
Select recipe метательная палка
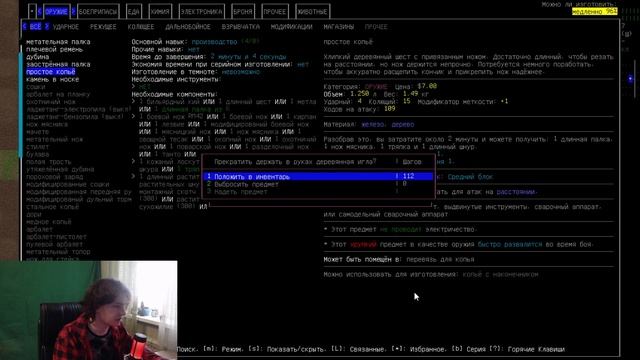click(x=58, y=42)
